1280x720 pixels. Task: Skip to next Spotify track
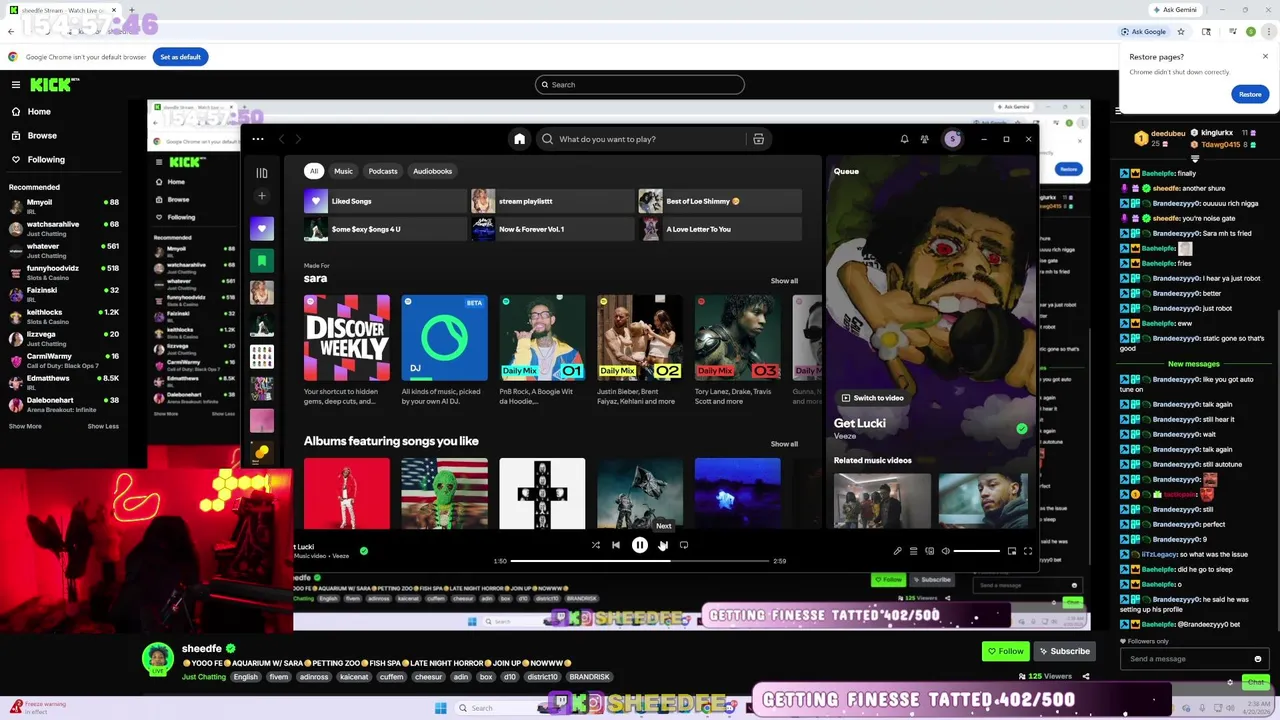(663, 545)
